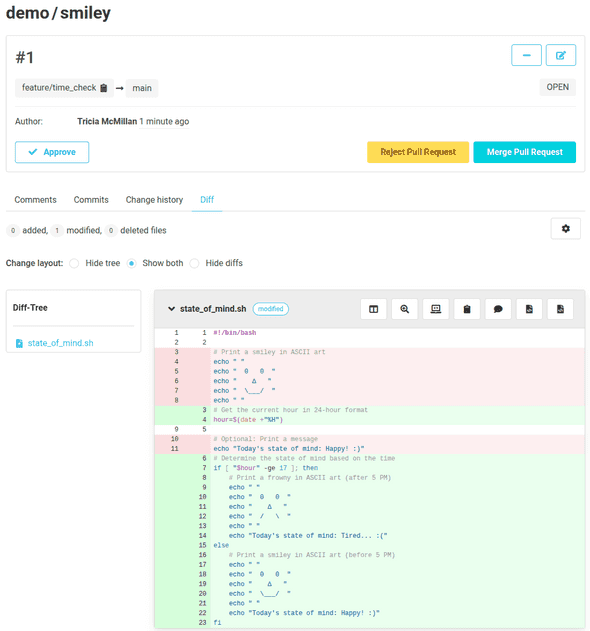Select the Show both layout option

point(132,263)
